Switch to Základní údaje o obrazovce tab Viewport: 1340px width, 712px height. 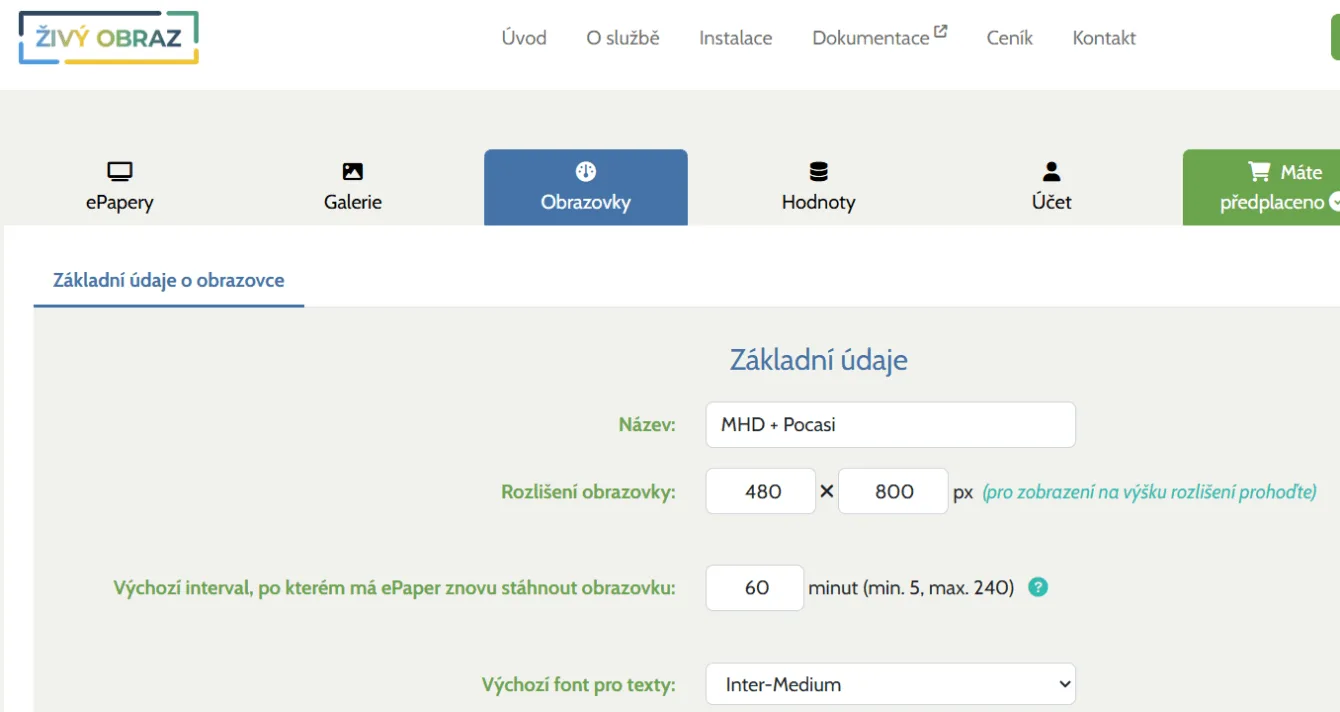click(167, 281)
